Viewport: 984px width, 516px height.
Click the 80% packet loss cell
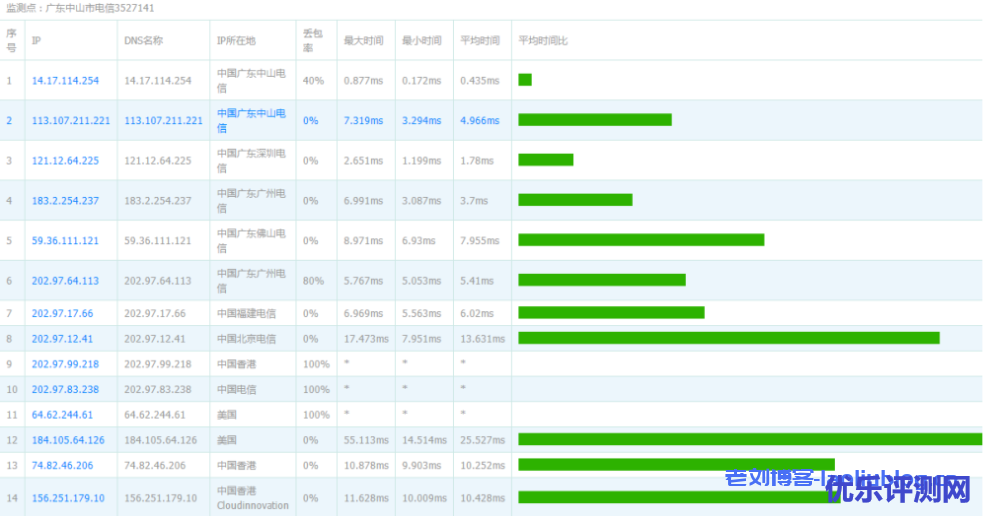(313, 281)
